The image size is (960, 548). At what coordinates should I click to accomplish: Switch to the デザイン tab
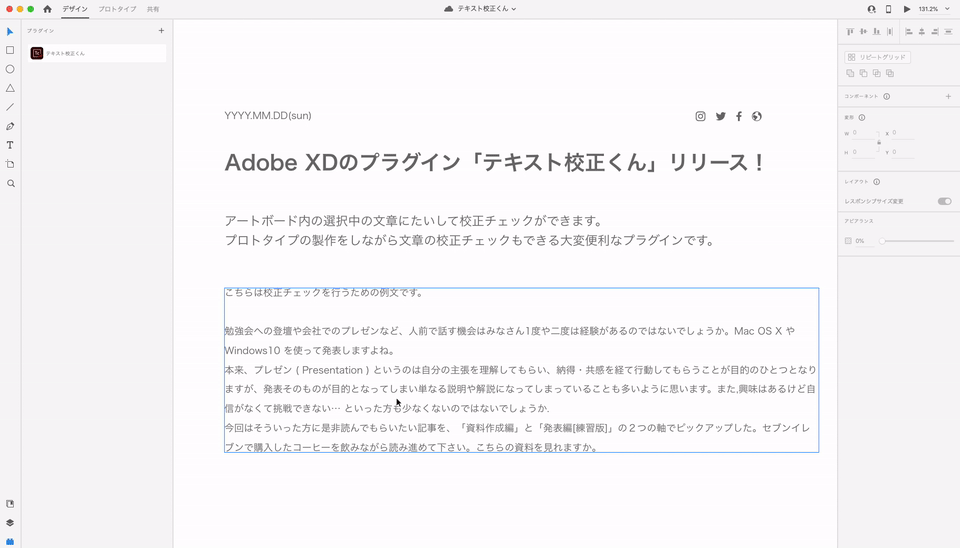click(x=75, y=9)
